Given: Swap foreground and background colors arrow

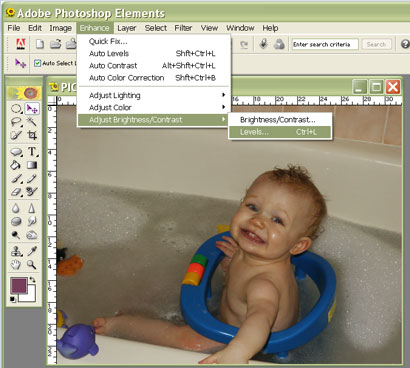Looking at the screenshot, I should pyautogui.click(x=32, y=279).
